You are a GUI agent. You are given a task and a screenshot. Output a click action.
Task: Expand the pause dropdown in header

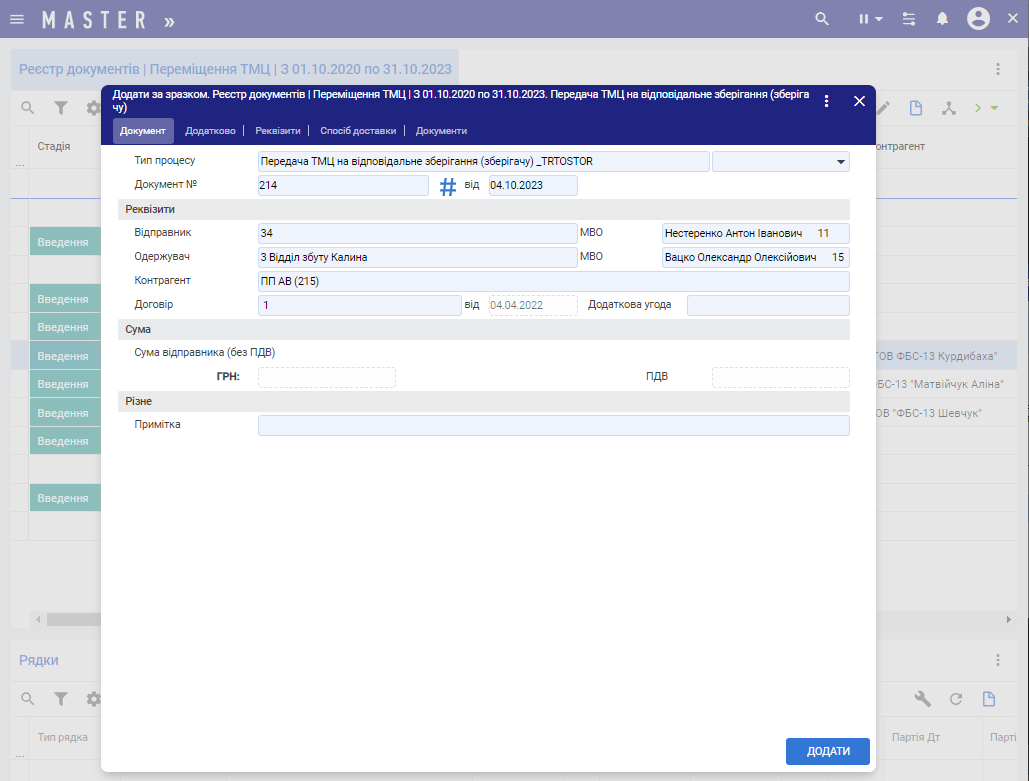(870, 19)
